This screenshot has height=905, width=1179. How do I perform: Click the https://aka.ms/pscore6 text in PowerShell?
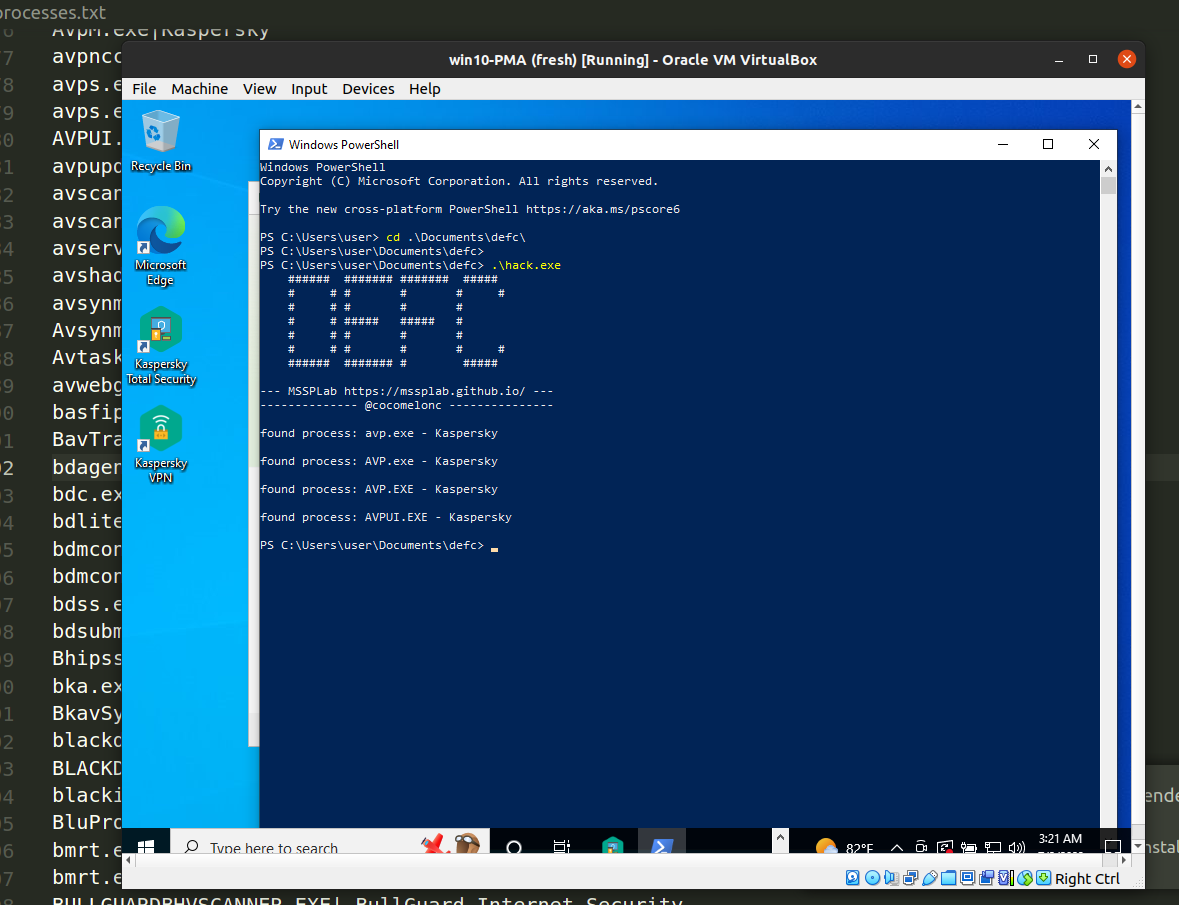pos(602,209)
